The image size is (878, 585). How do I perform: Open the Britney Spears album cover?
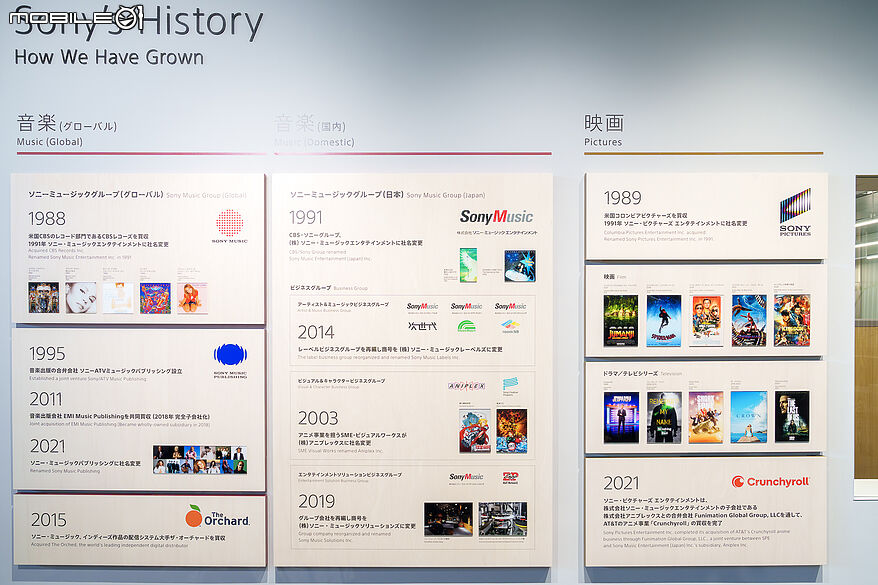coord(192,298)
